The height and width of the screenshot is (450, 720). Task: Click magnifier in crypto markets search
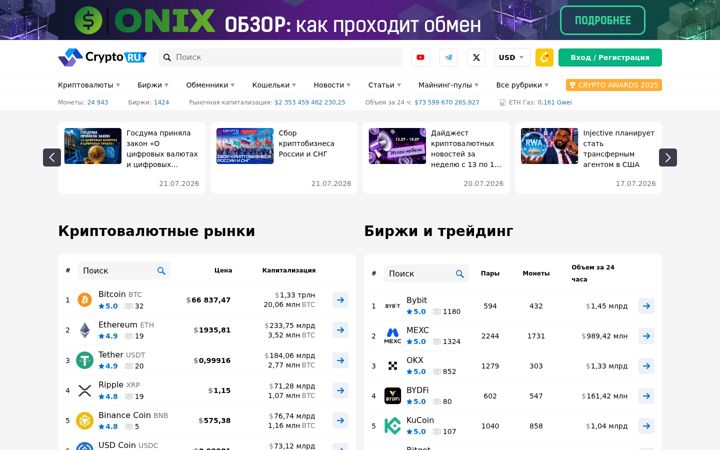(x=161, y=271)
